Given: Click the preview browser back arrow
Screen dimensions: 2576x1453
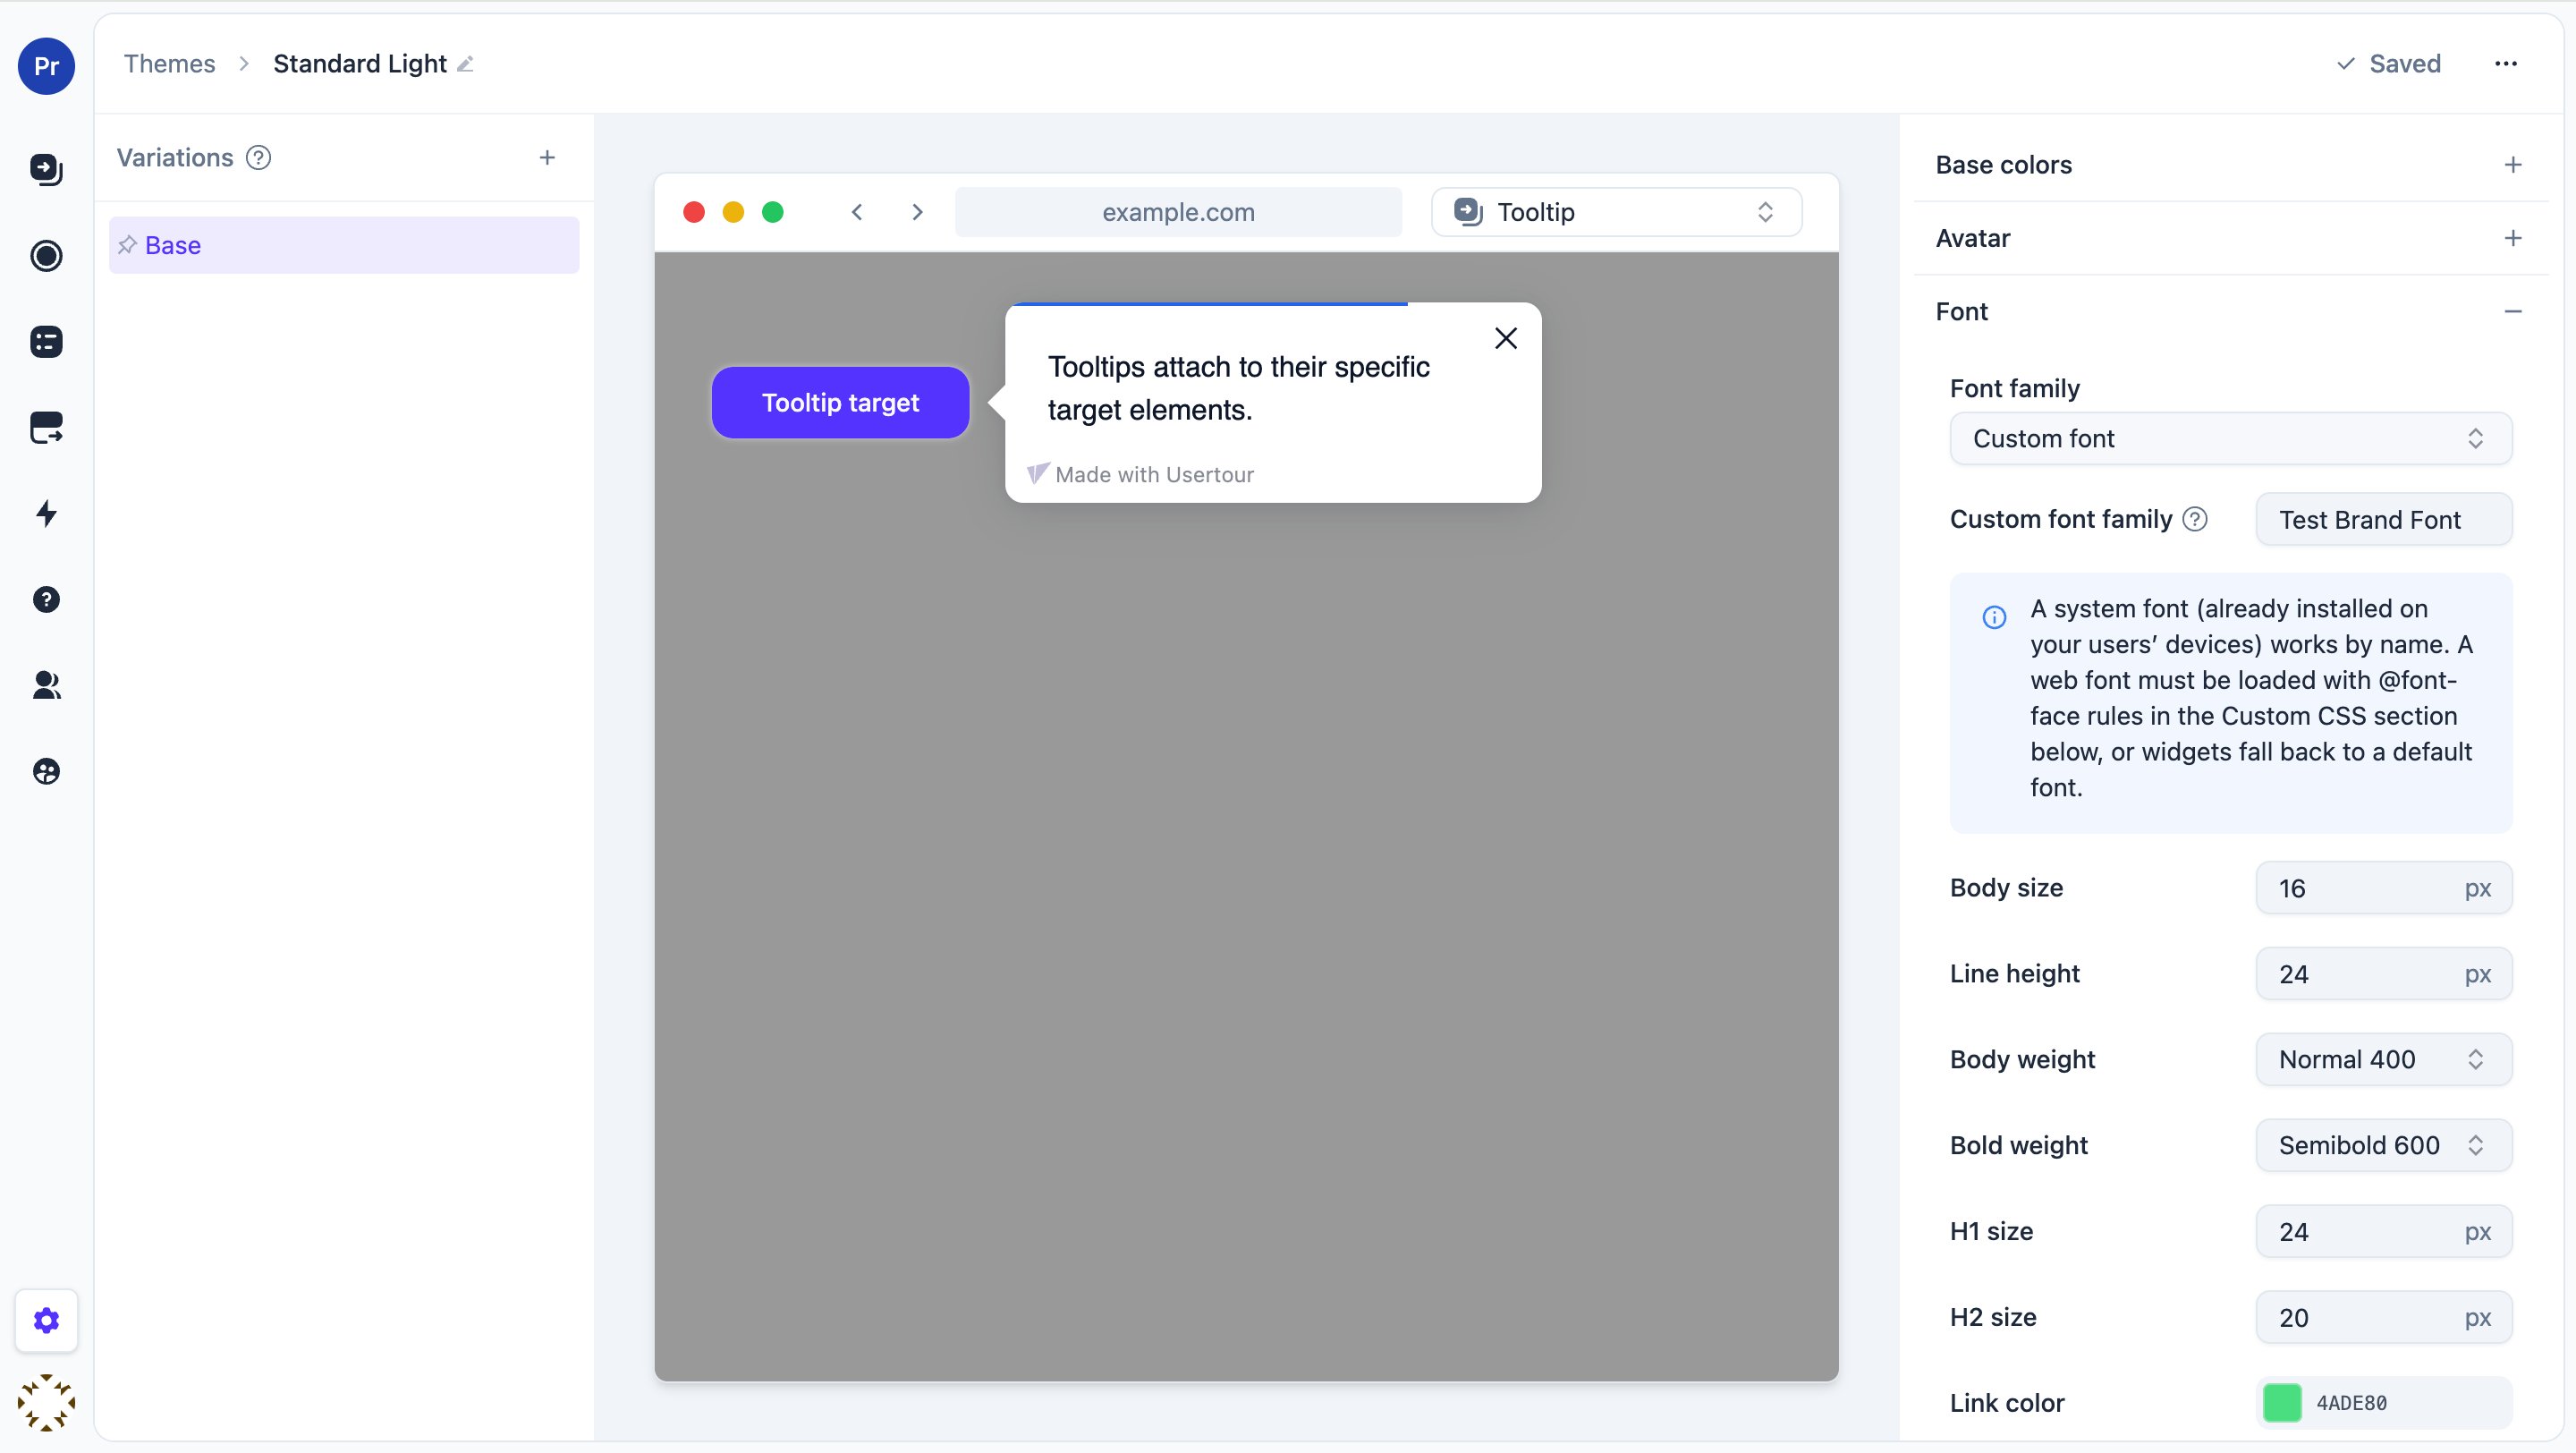Looking at the screenshot, I should [x=857, y=212].
